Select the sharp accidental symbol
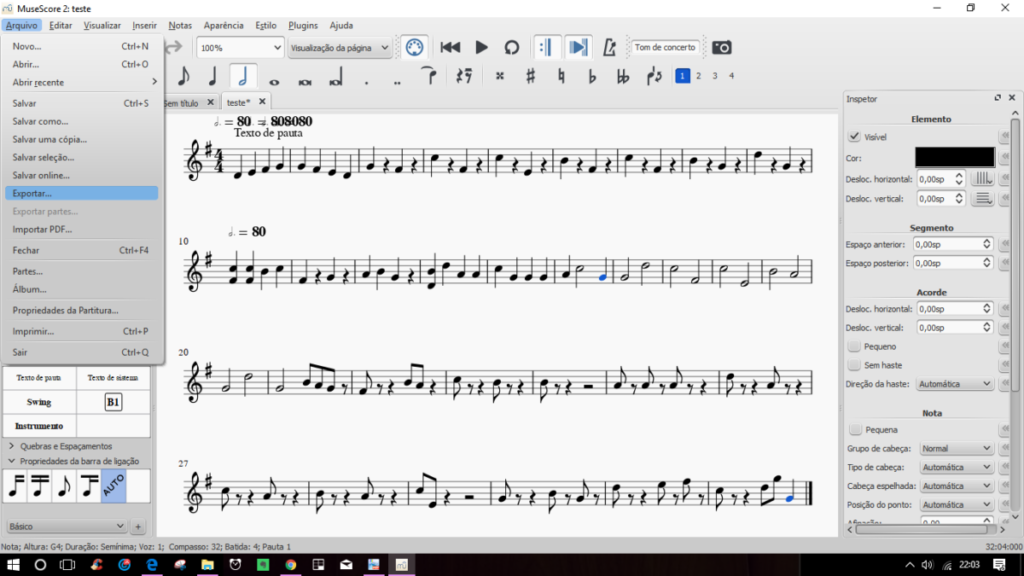Viewport: 1024px width, 576px height. [530, 76]
